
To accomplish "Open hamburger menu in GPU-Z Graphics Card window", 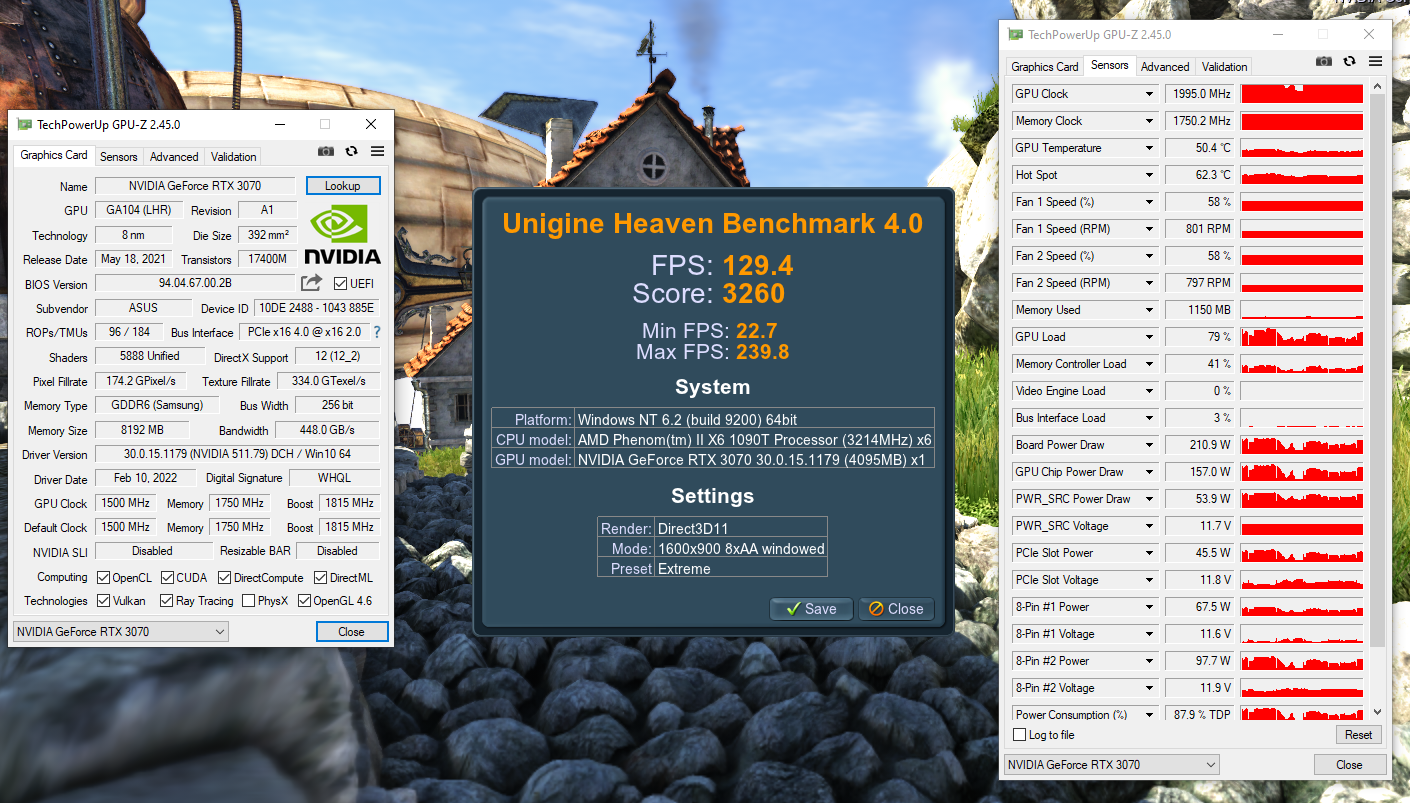I will pos(377,151).
